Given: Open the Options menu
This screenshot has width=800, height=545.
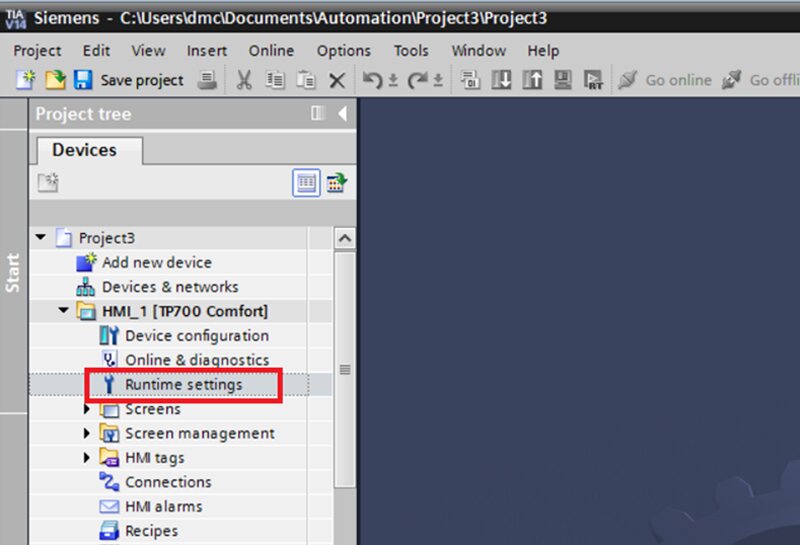Looking at the screenshot, I should (x=344, y=51).
